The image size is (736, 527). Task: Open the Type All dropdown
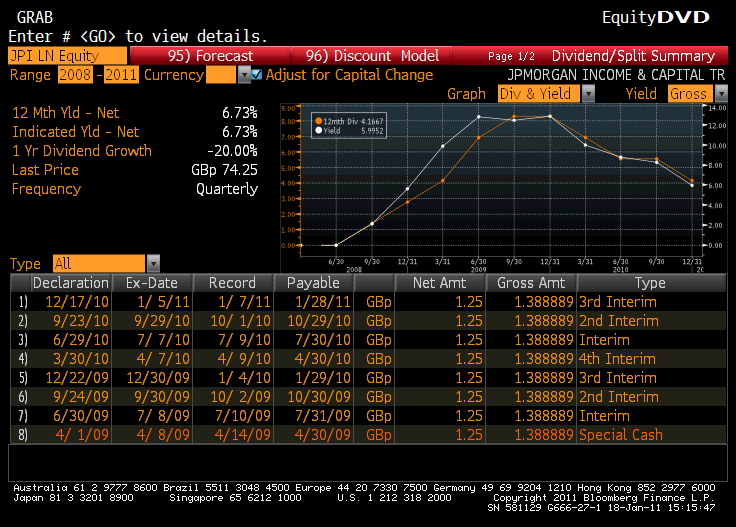[153, 264]
